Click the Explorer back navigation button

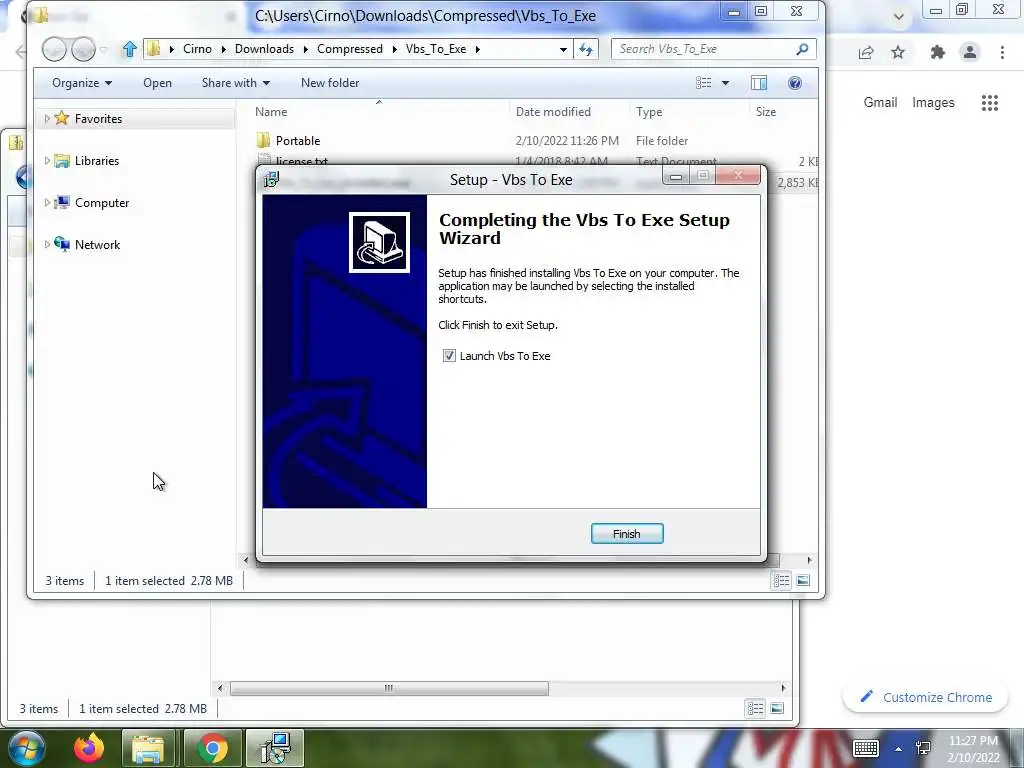point(54,49)
